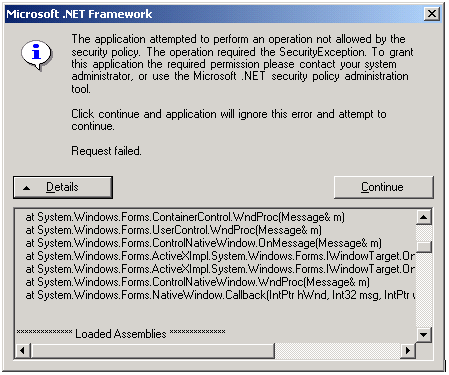Viewport: 449px width, 375px height.
Task: Click the ControlNativeWindow.OnMessage trace line
Action: pos(203,243)
